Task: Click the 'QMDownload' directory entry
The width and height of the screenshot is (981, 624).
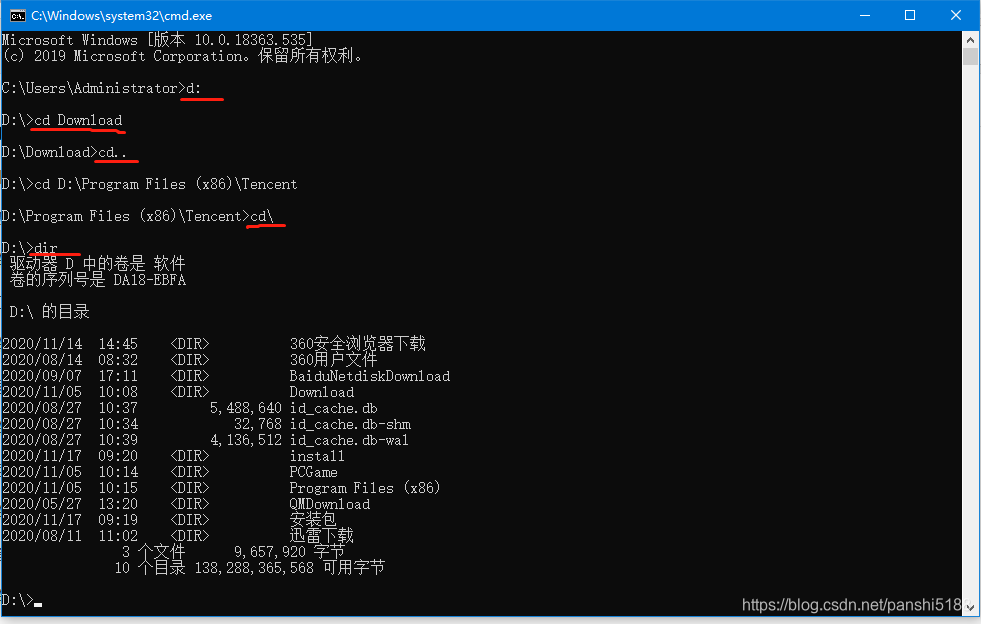Action: point(330,504)
